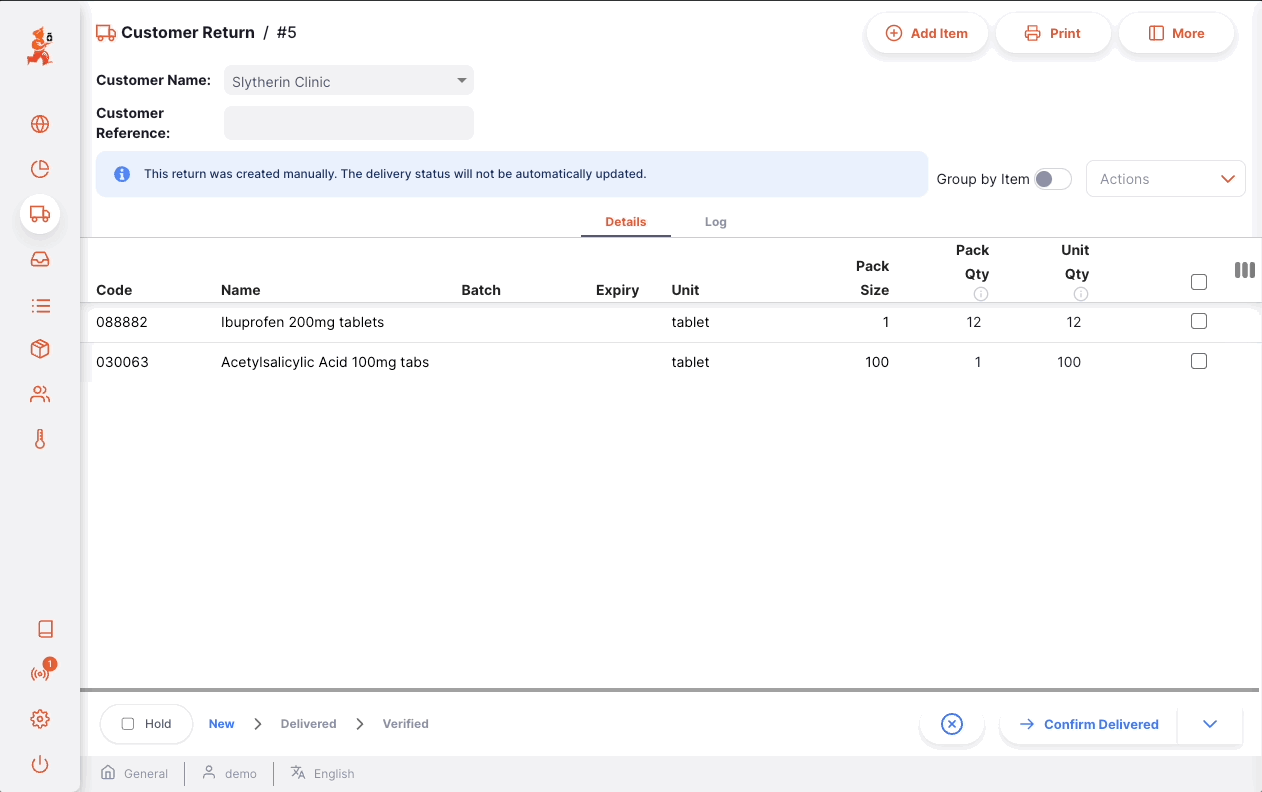Image resolution: width=1262 pixels, height=792 pixels.
Task: Switch to the Details tab
Action: [626, 222]
